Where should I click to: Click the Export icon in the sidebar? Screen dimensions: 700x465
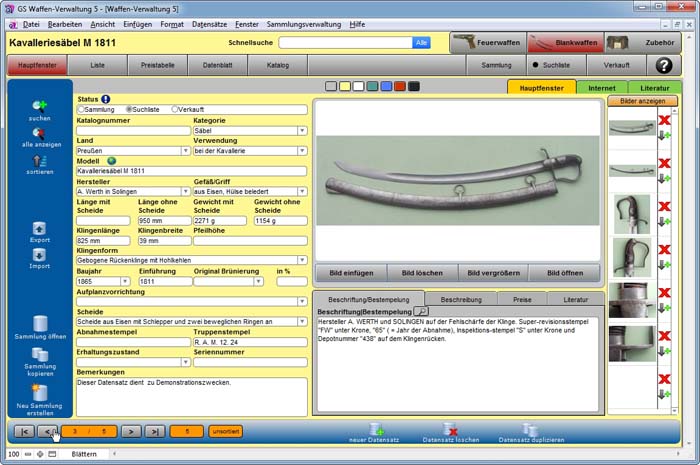40,229
